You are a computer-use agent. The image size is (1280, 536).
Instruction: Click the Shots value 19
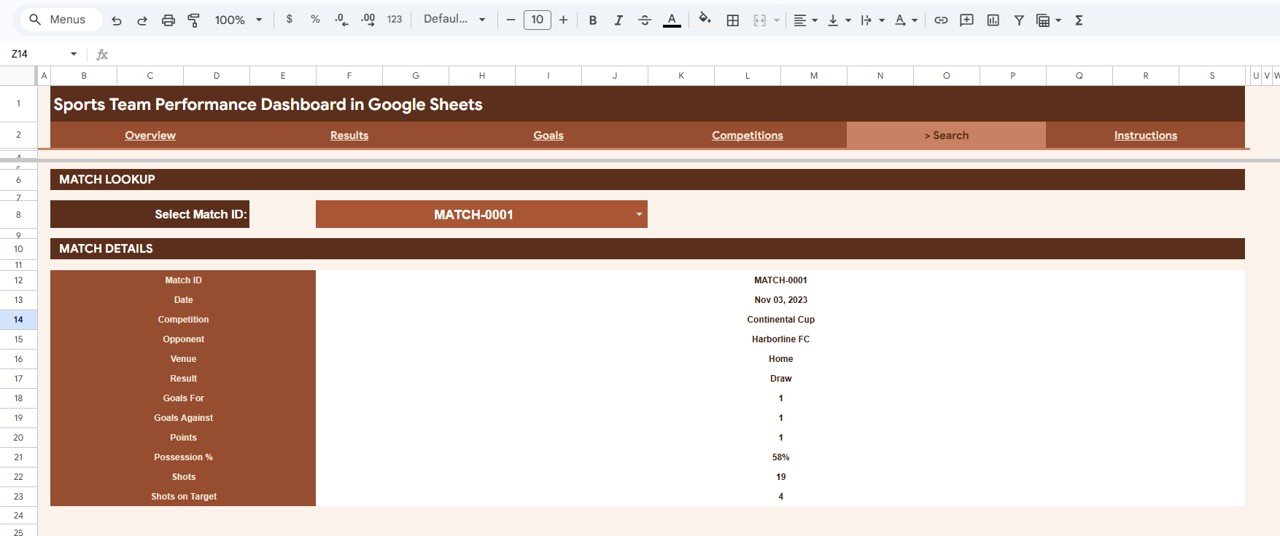[781, 477]
